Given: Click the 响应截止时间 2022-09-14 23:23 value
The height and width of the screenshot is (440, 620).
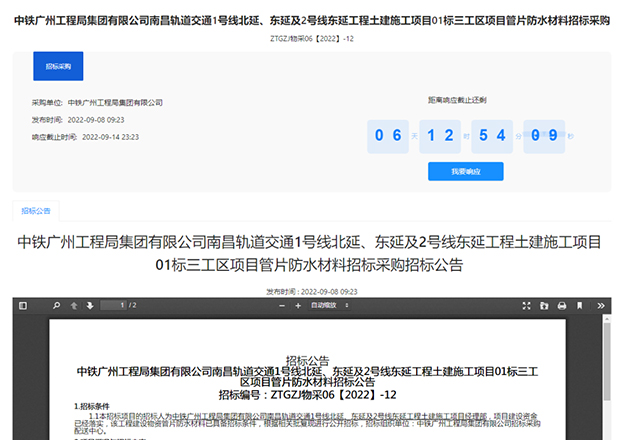Looking at the screenshot, I should pyautogui.click(x=110, y=137).
